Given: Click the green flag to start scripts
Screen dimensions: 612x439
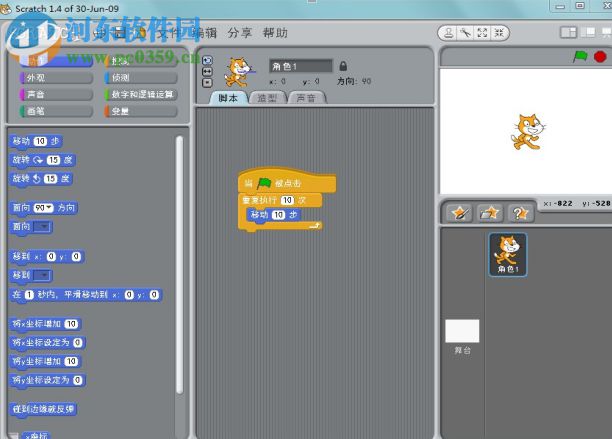Looking at the screenshot, I should click(580, 57).
